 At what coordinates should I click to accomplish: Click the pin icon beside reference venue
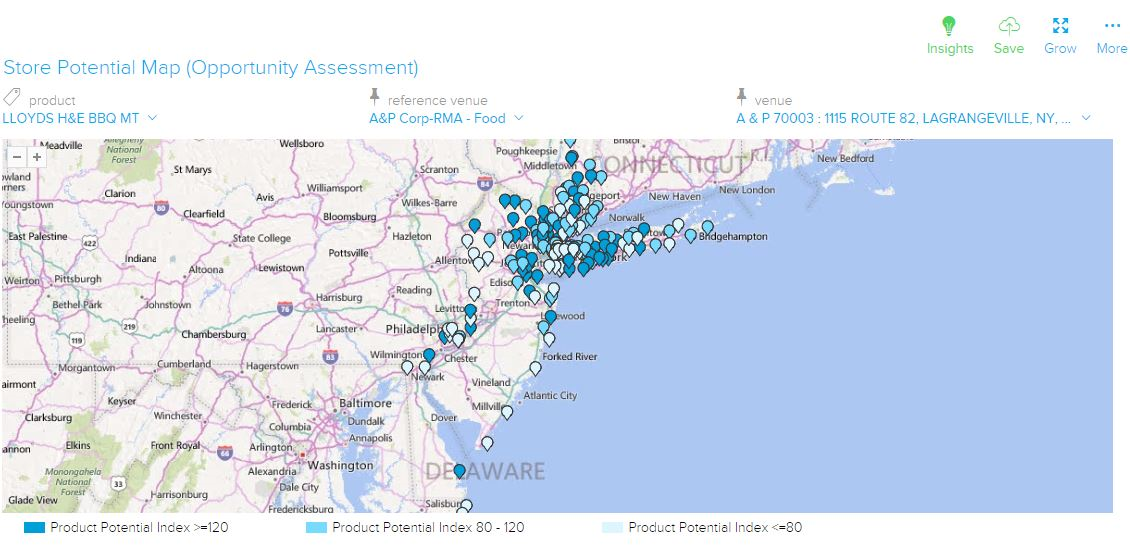[375, 97]
